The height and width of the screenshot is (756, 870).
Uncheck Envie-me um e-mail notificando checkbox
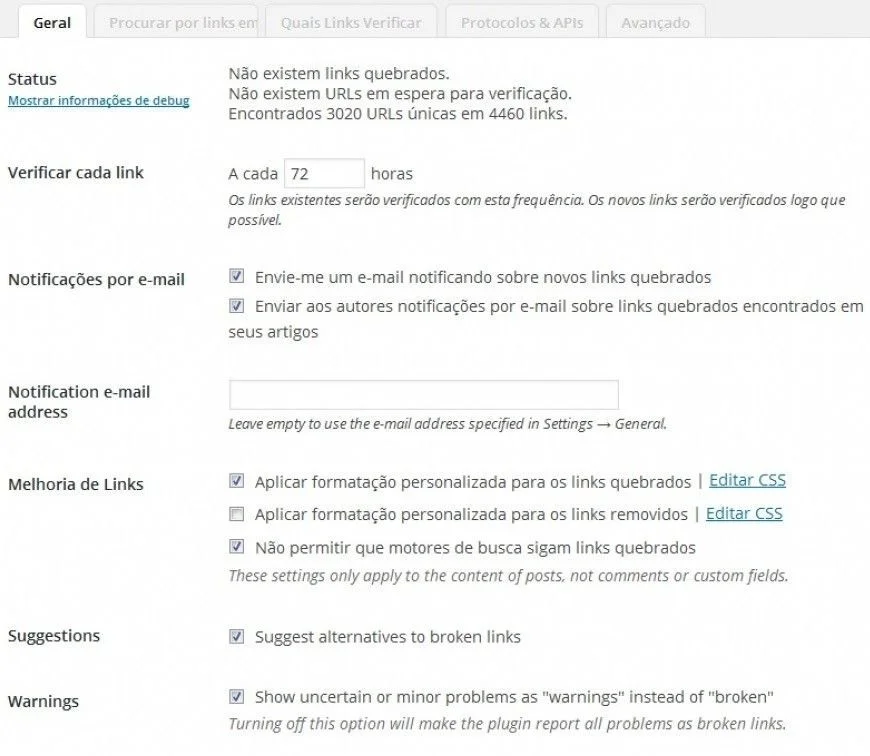[236, 276]
